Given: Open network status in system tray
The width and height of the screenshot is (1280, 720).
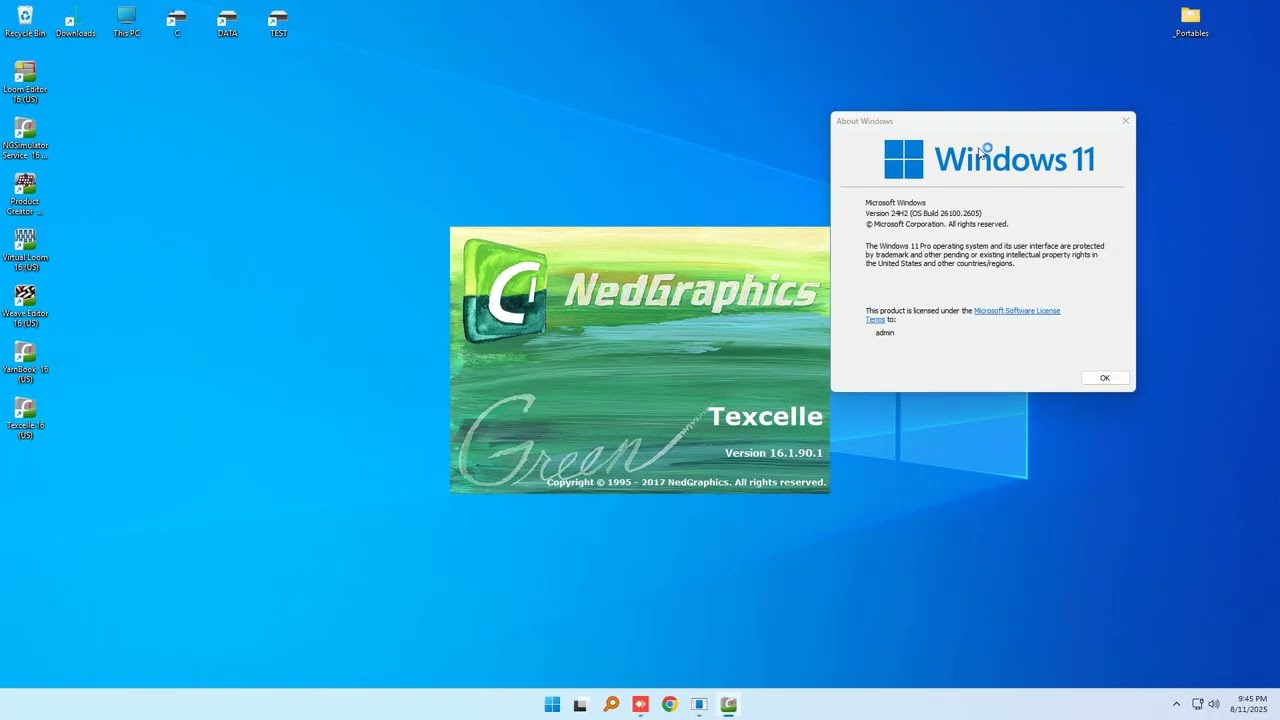Looking at the screenshot, I should [1197, 704].
